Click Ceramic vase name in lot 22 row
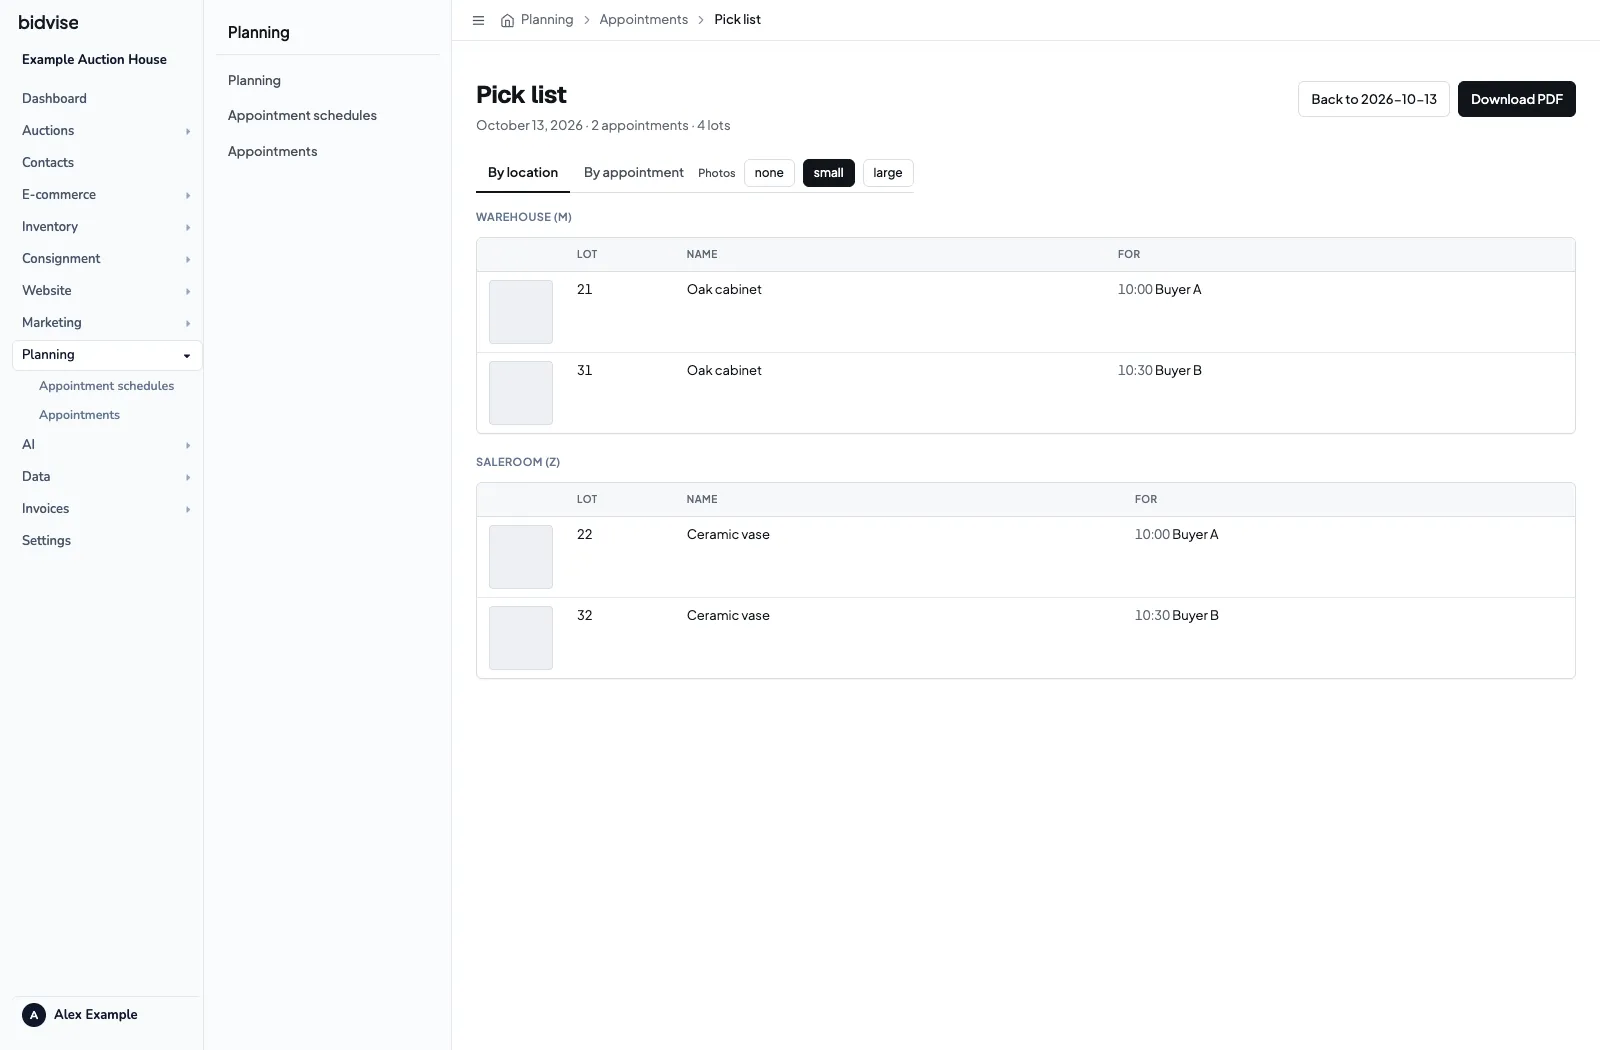This screenshot has width=1600, height=1050. click(728, 535)
